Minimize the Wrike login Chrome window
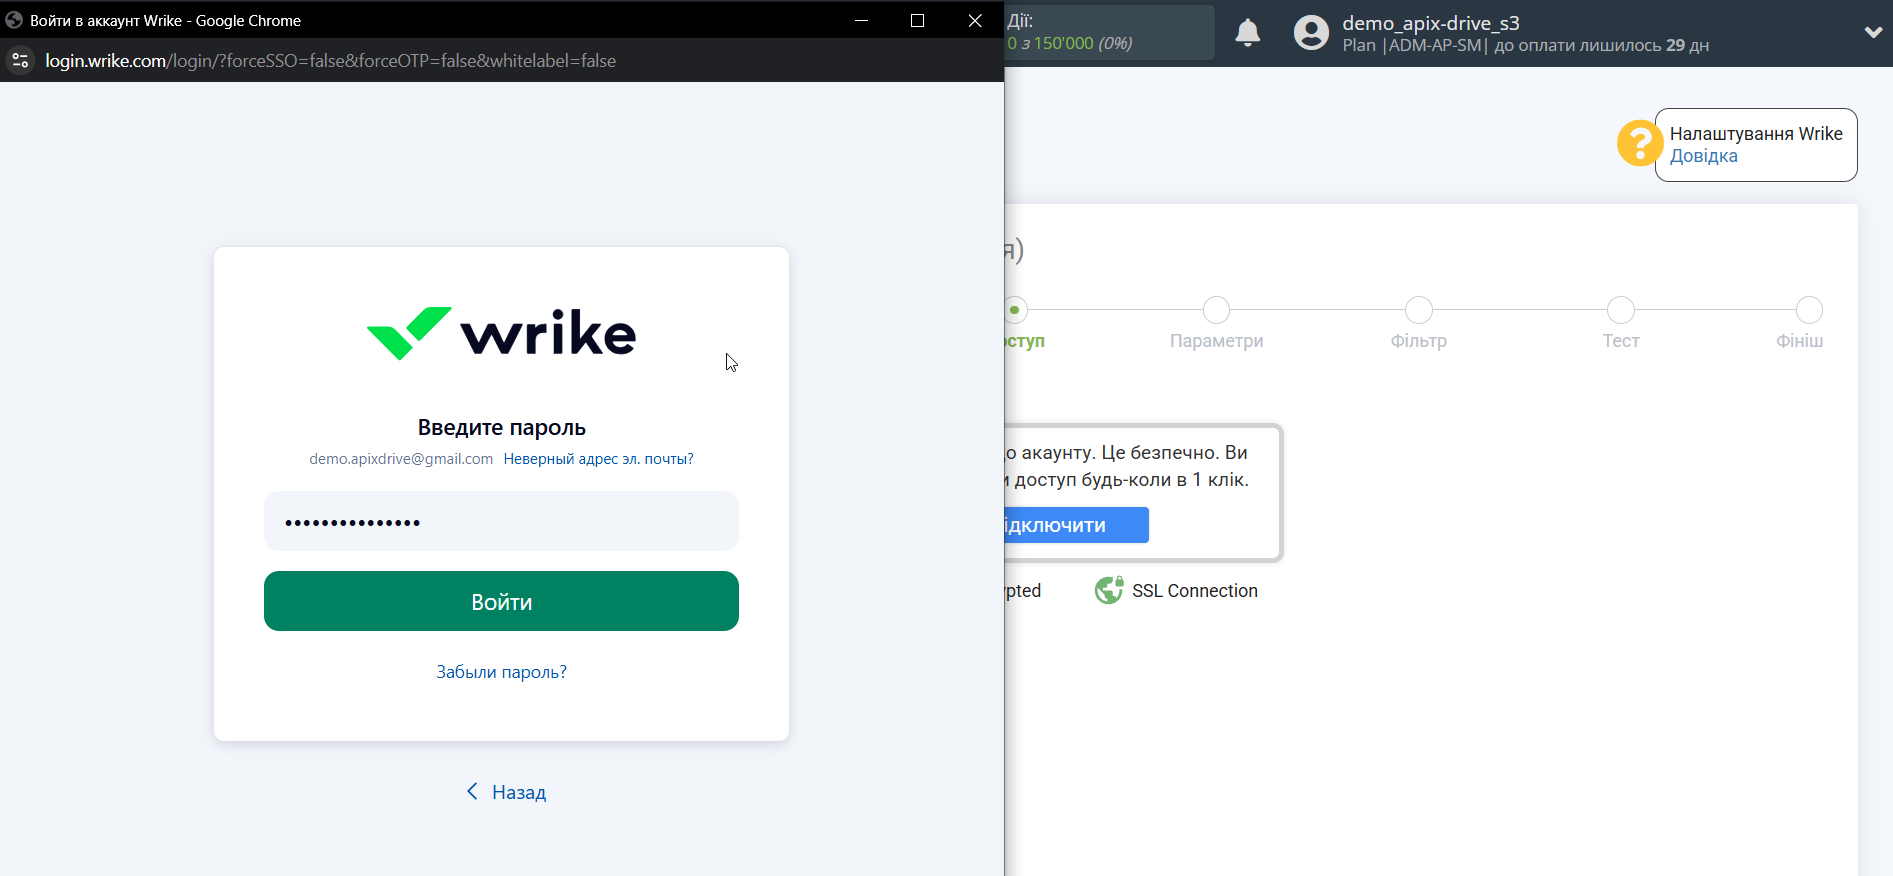Screen dimensions: 1893x876 click(x=861, y=20)
